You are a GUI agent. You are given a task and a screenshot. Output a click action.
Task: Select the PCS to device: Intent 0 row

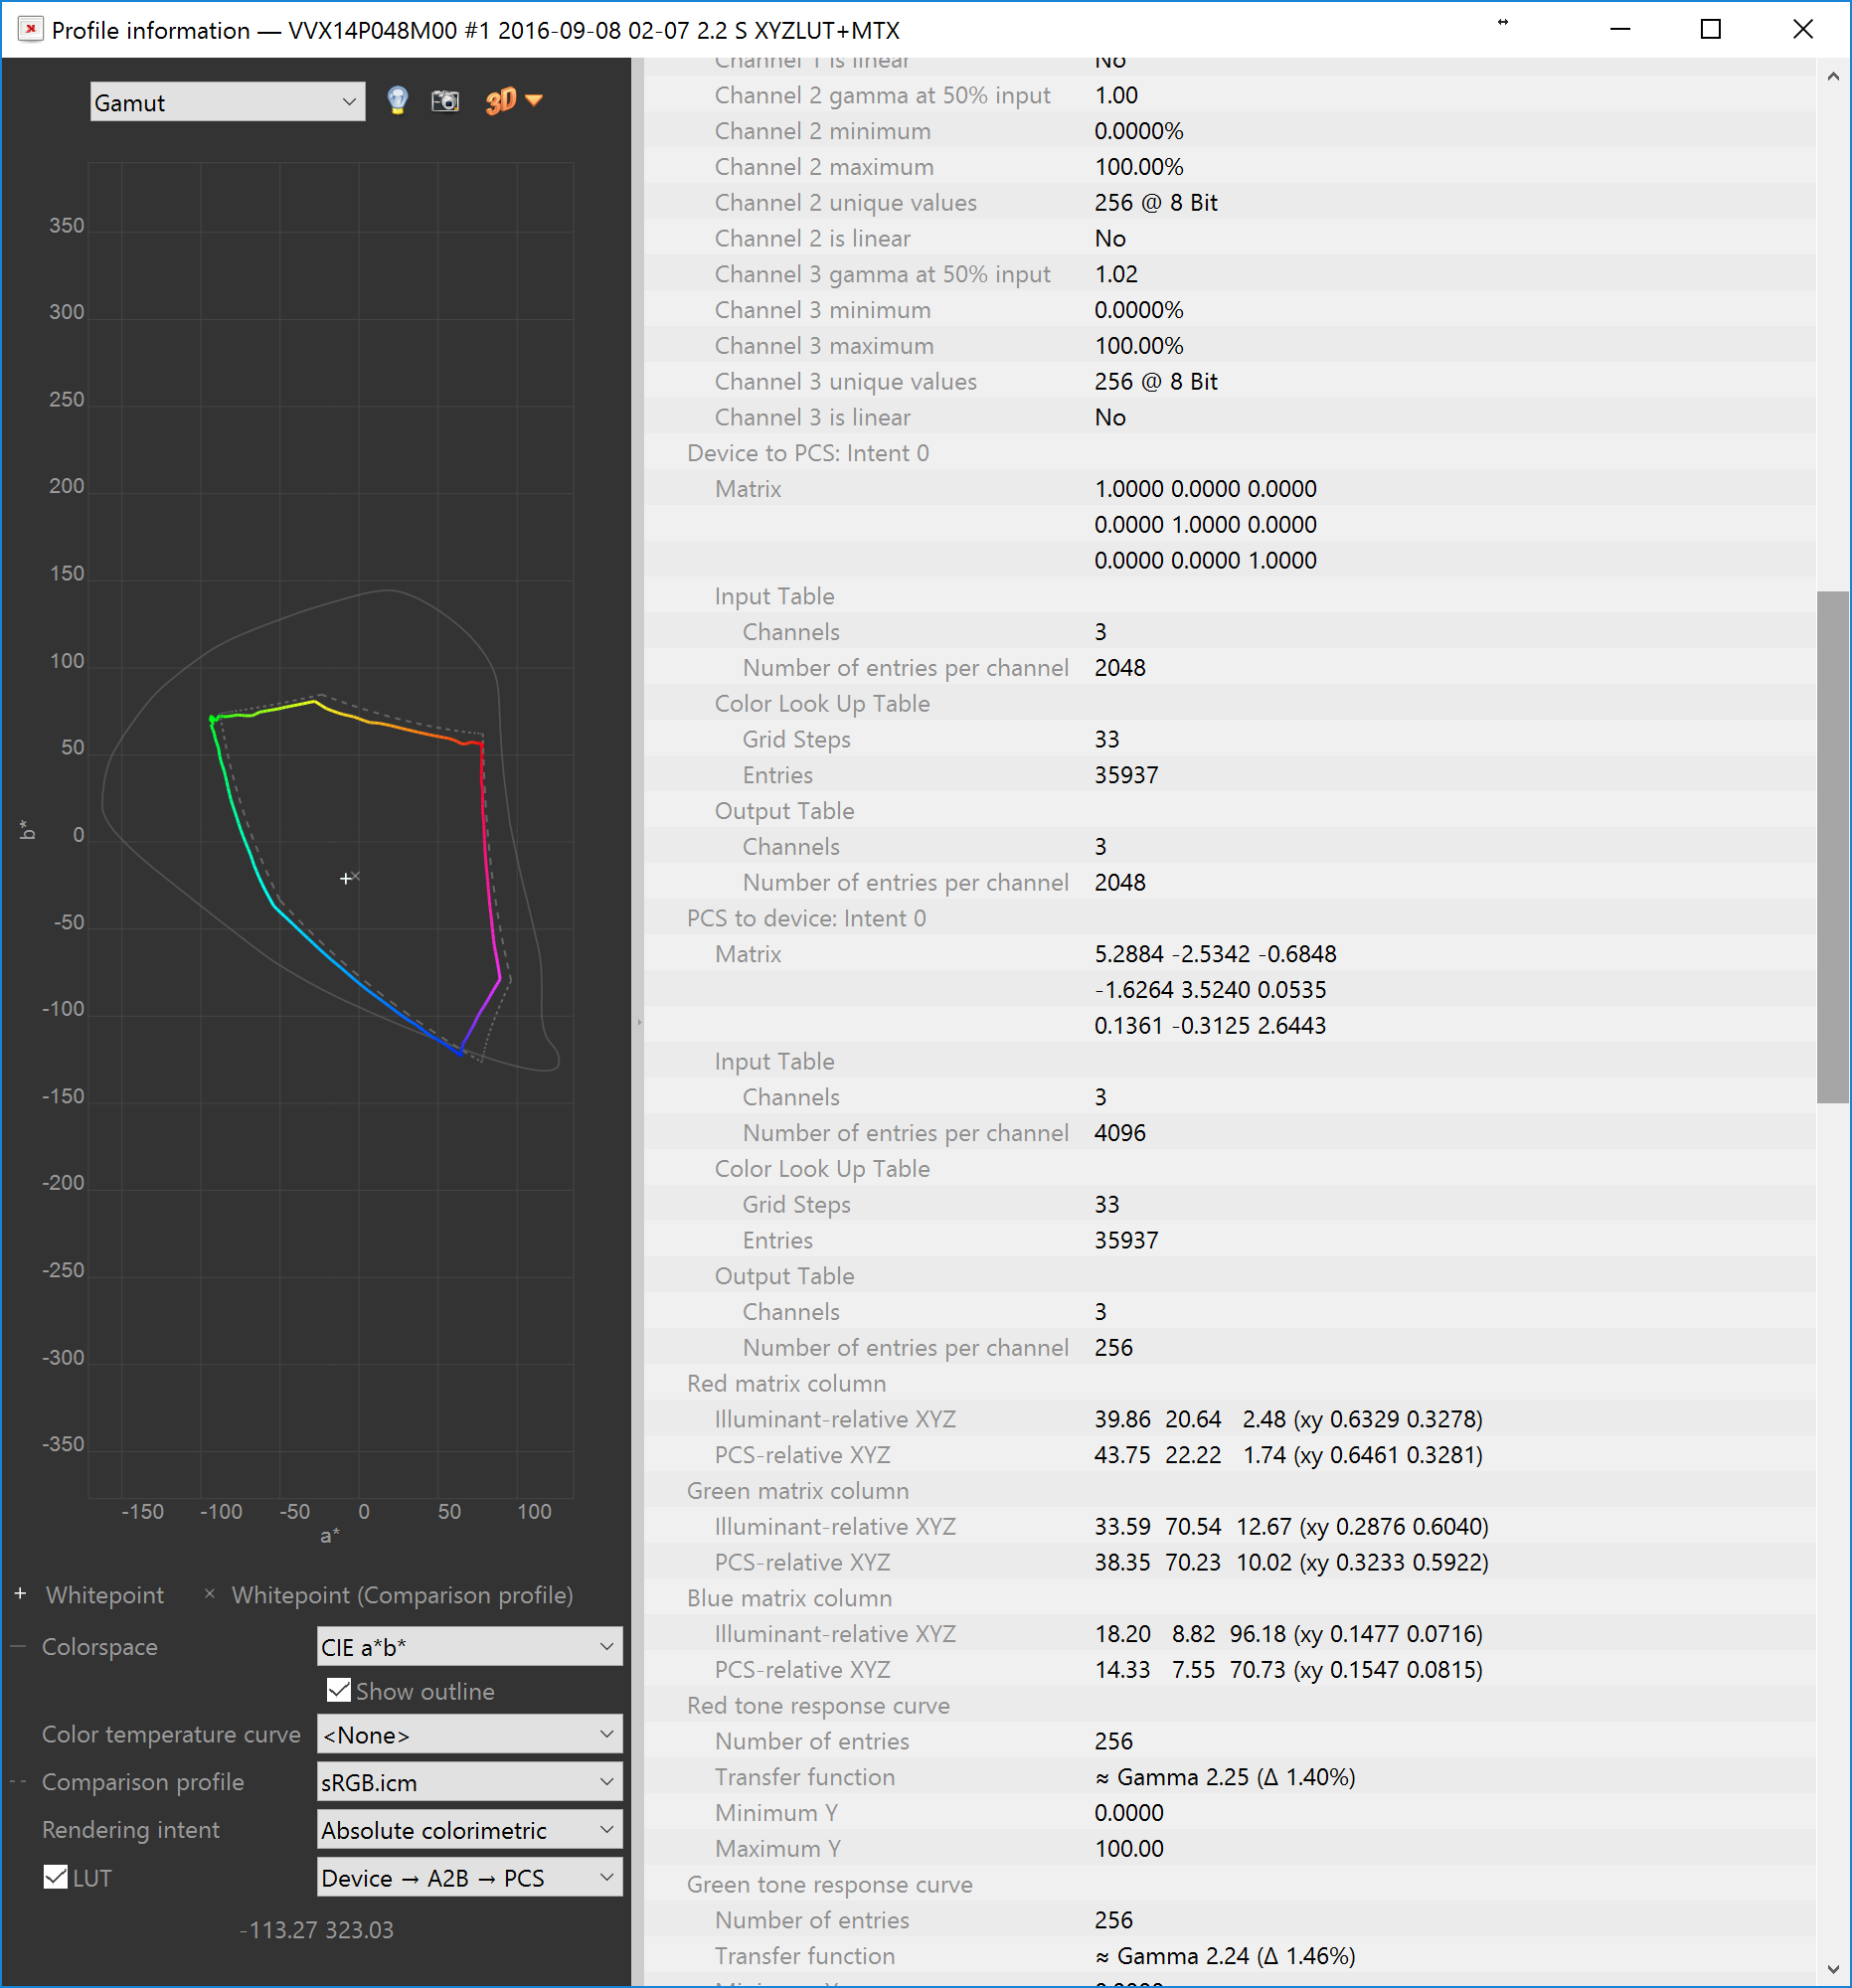coord(1229,918)
